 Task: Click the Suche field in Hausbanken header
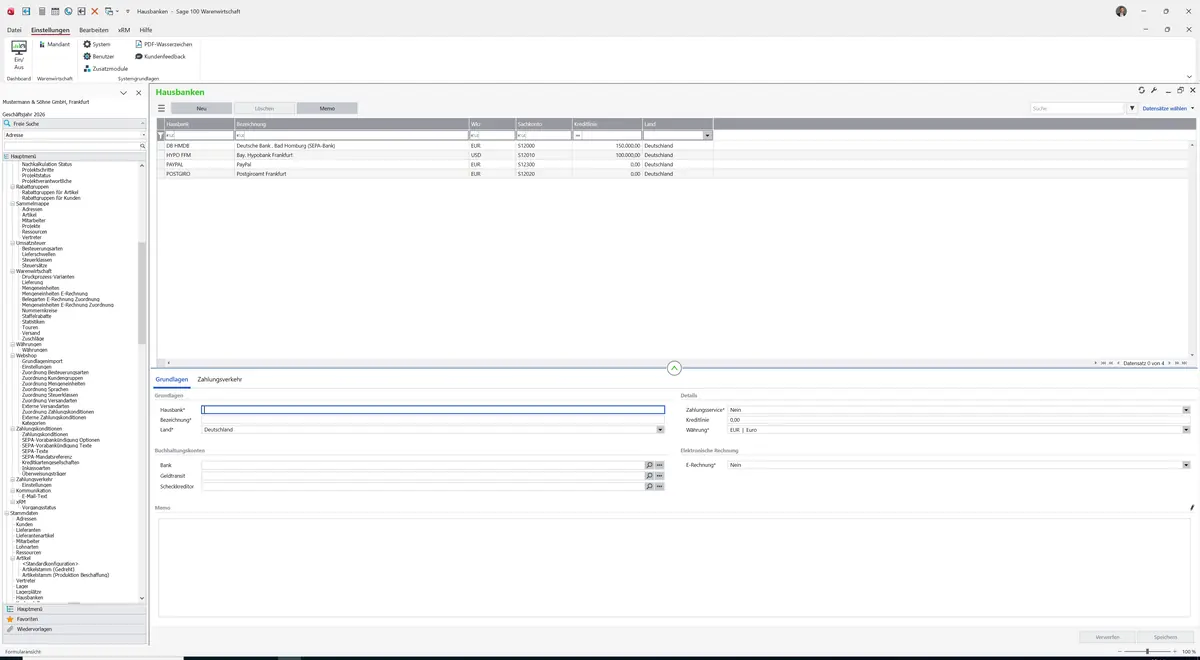pyautogui.click(x=1078, y=108)
